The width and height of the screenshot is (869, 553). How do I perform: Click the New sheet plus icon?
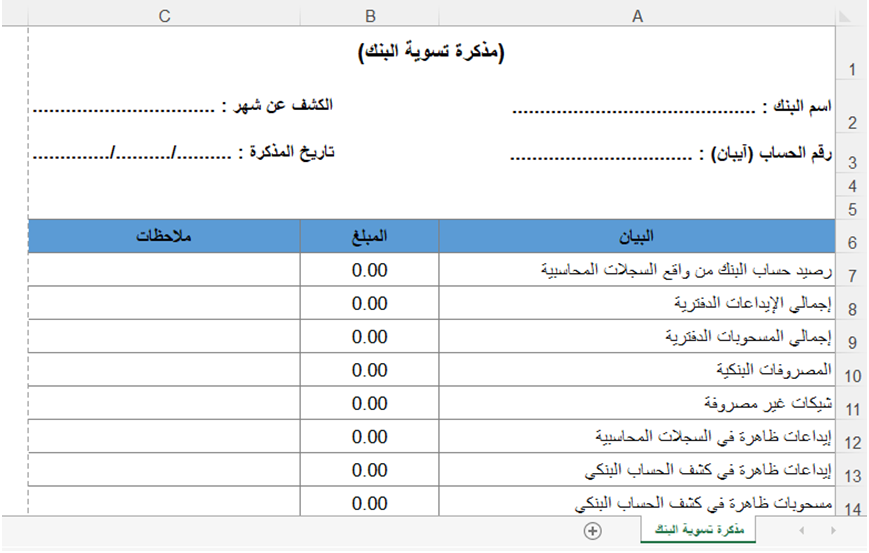point(592,531)
